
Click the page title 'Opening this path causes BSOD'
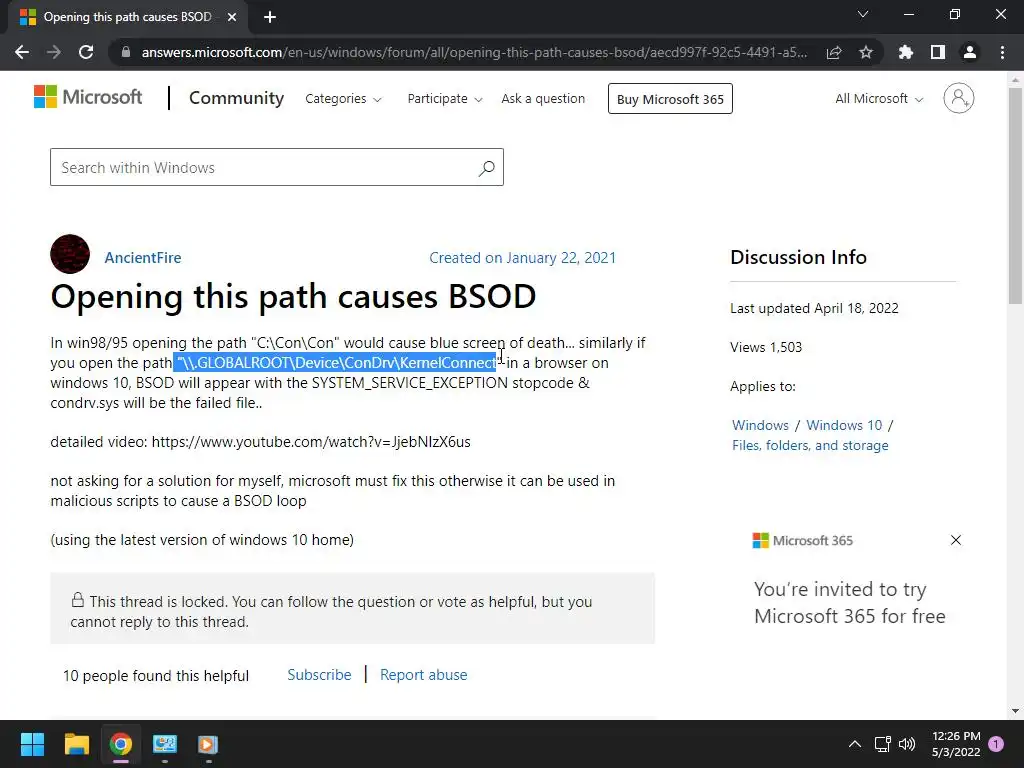(293, 296)
